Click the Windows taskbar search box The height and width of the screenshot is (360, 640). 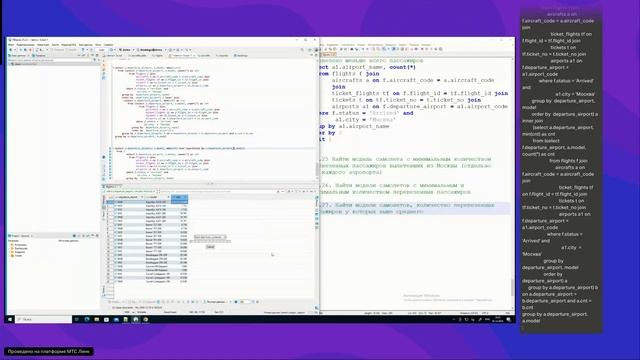44,320
